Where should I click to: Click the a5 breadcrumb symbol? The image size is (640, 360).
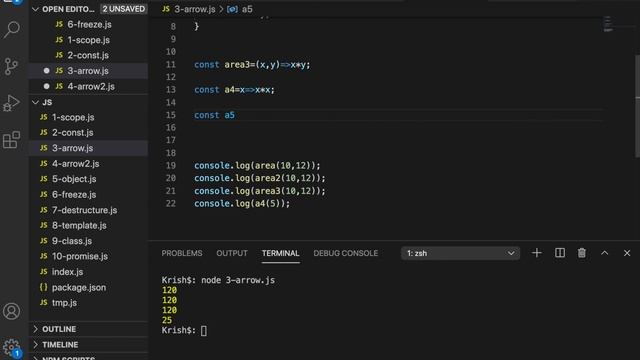[247, 9]
